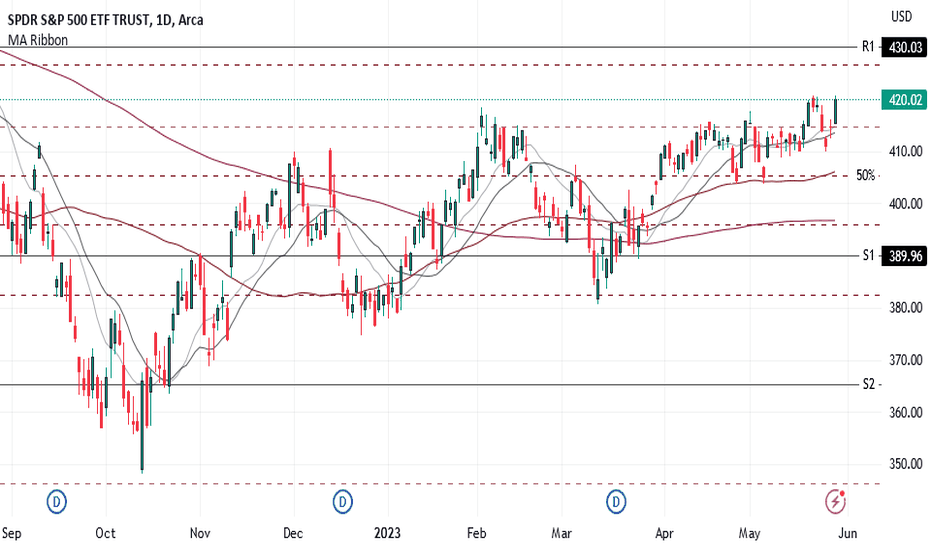Click the 2023 label on time axis

(x=387, y=533)
